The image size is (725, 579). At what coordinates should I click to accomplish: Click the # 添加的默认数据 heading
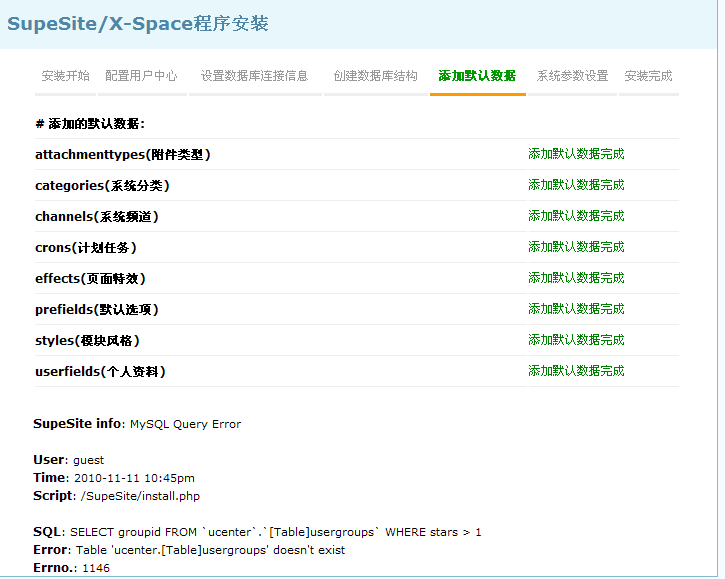(90, 124)
